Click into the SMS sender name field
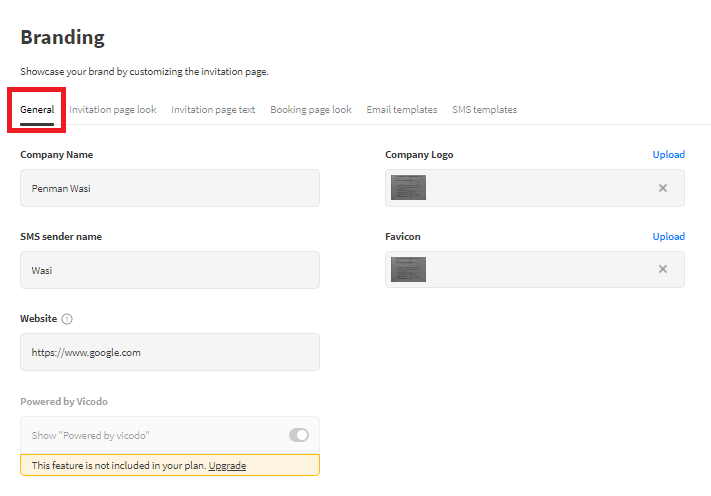The image size is (711, 496). pyautogui.click(x=170, y=270)
